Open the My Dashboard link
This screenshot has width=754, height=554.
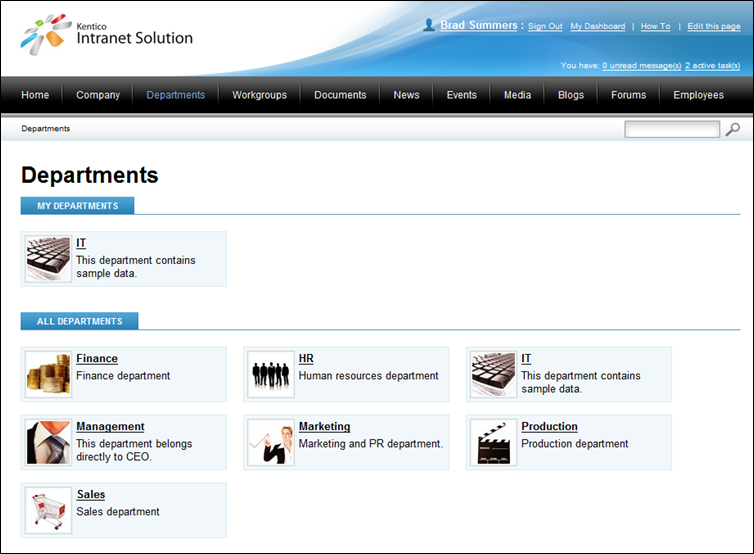coord(597,26)
